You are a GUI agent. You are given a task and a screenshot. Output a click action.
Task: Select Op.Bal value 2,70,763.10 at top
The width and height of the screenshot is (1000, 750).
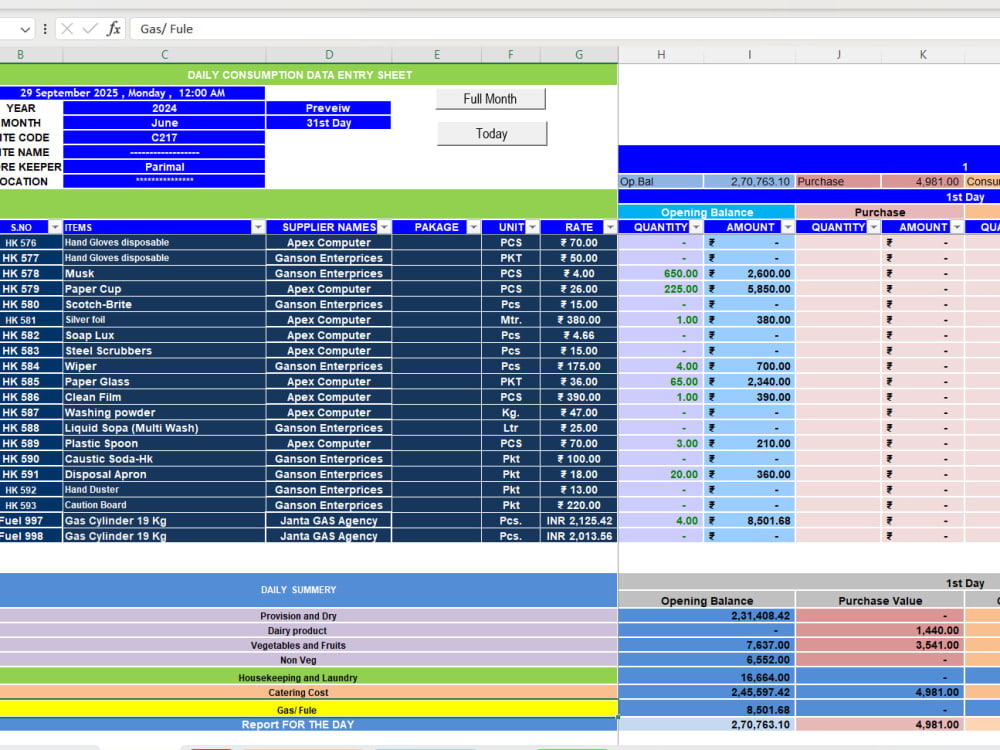[749, 182]
